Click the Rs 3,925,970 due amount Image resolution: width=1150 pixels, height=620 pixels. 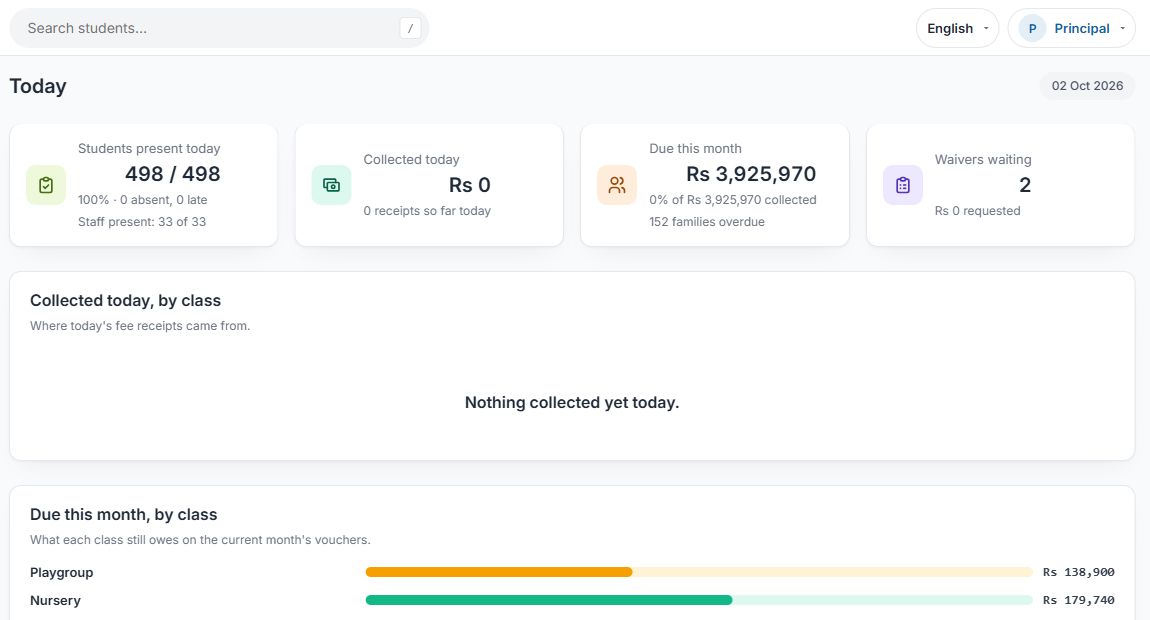pyautogui.click(x=751, y=174)
